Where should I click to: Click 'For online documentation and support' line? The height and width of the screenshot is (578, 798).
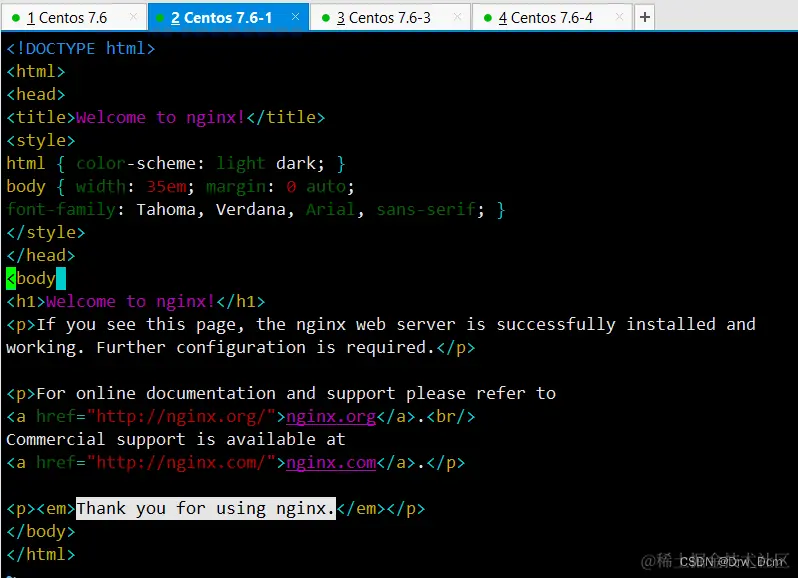click(x=281, y=393)
